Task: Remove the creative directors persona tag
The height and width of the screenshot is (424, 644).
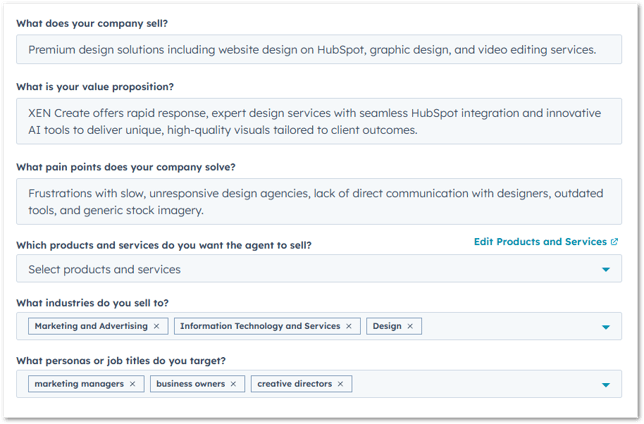Action: (x=340, y=384)
